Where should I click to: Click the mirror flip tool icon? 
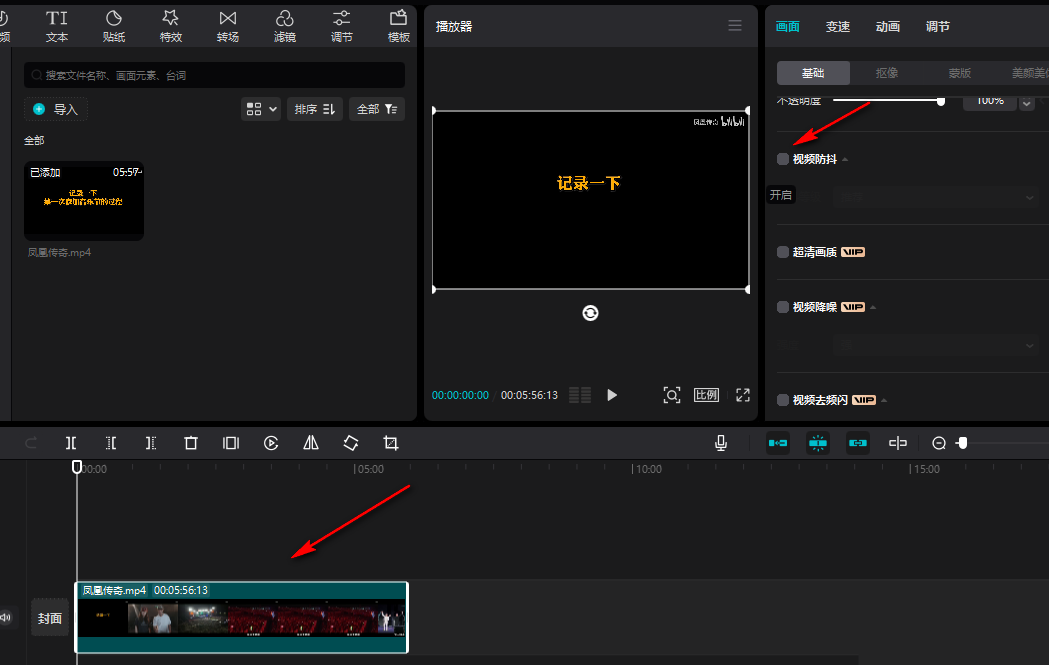tap(311, 443)
